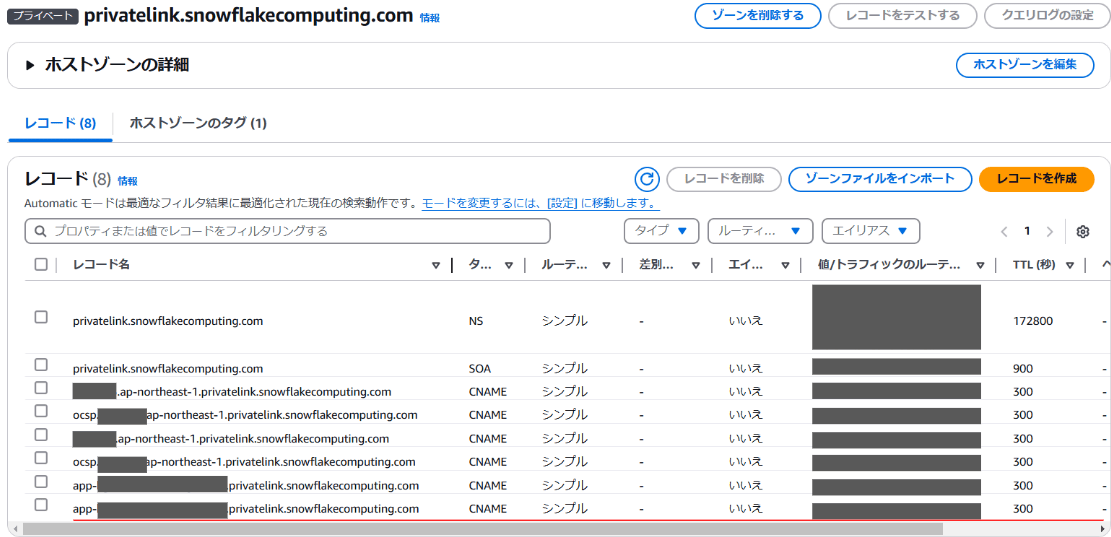Sort by the レコード名 column arrow
The image size is (1111, 537).
pos(436,266)
